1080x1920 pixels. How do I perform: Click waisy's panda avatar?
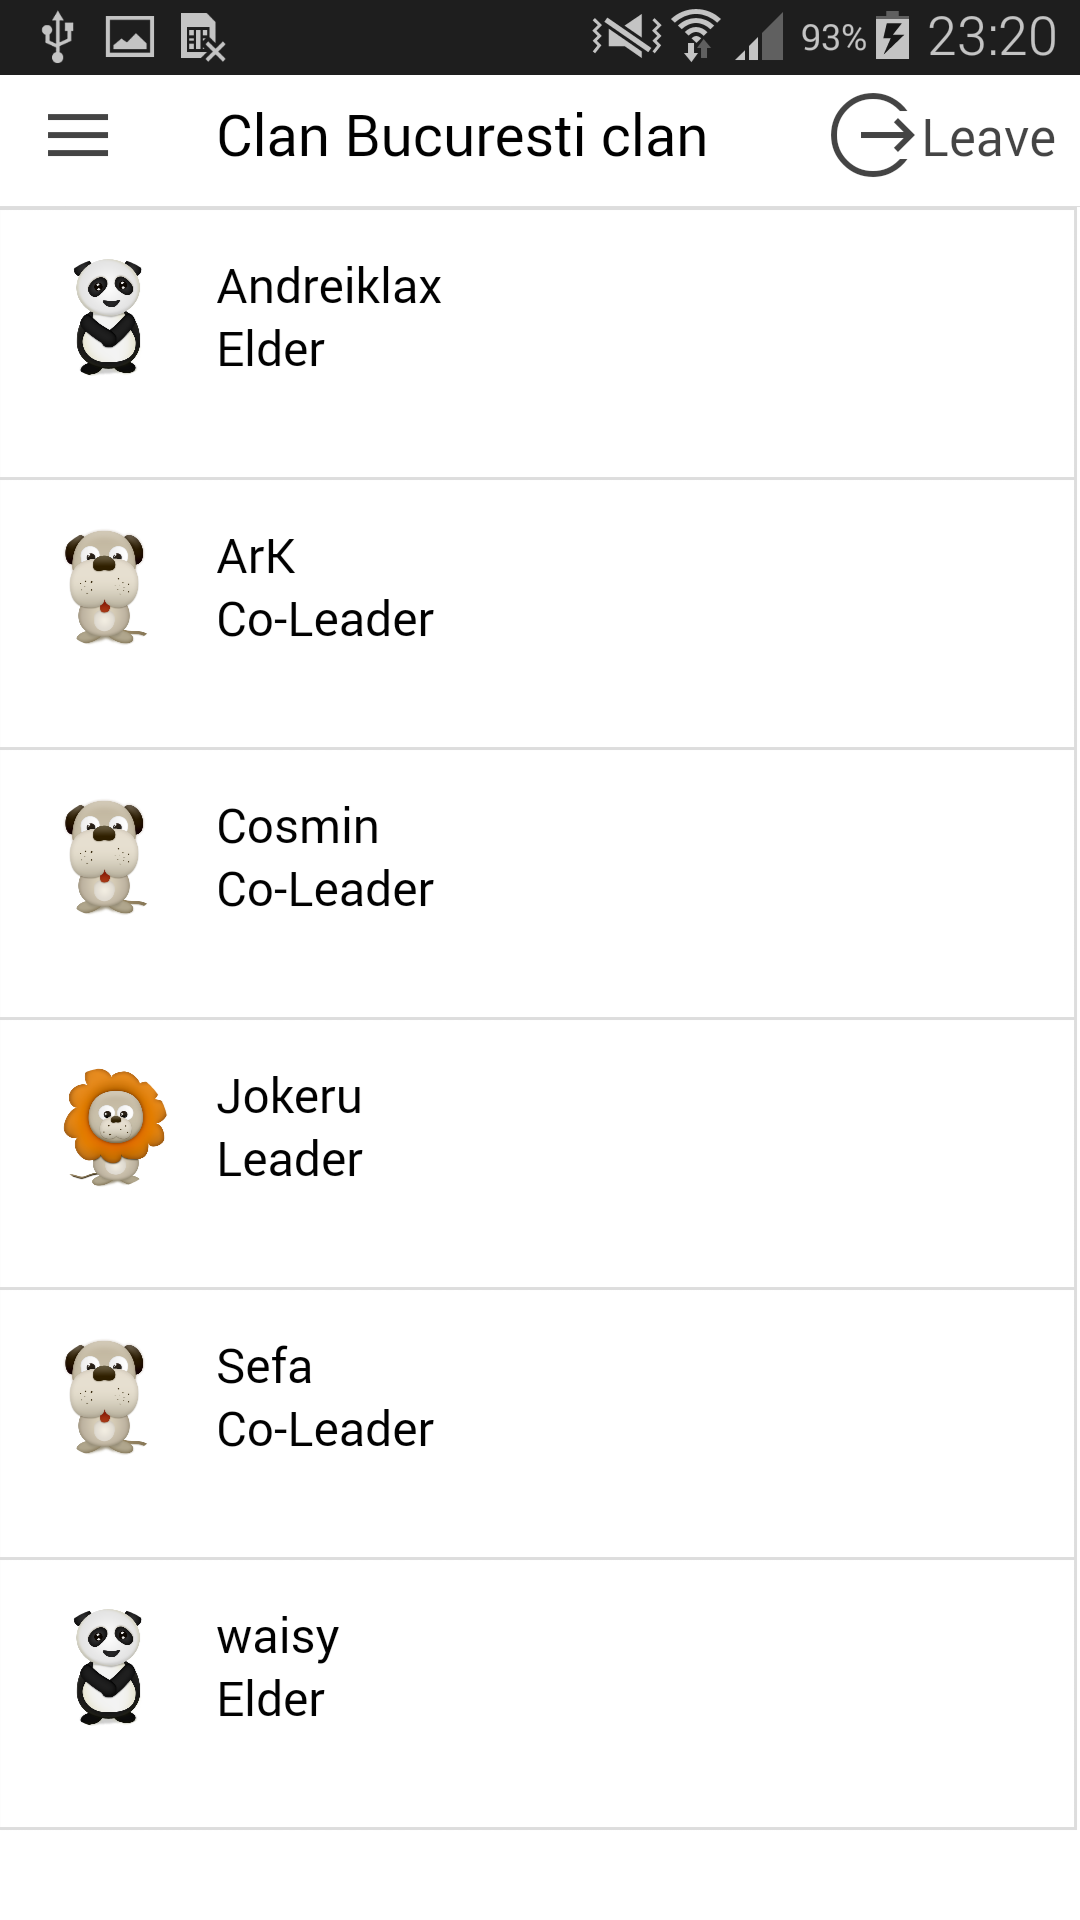[108, 1667]
